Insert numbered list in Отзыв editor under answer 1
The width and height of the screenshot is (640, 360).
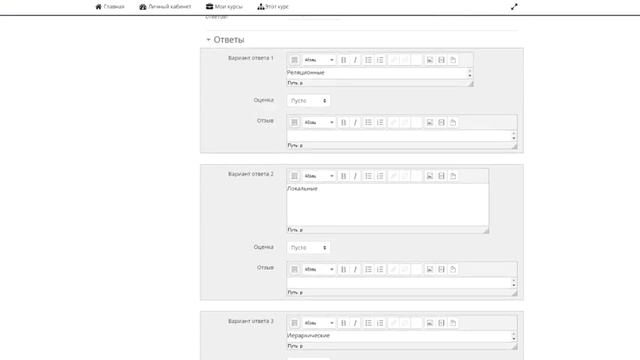click(x=380, y=122)
